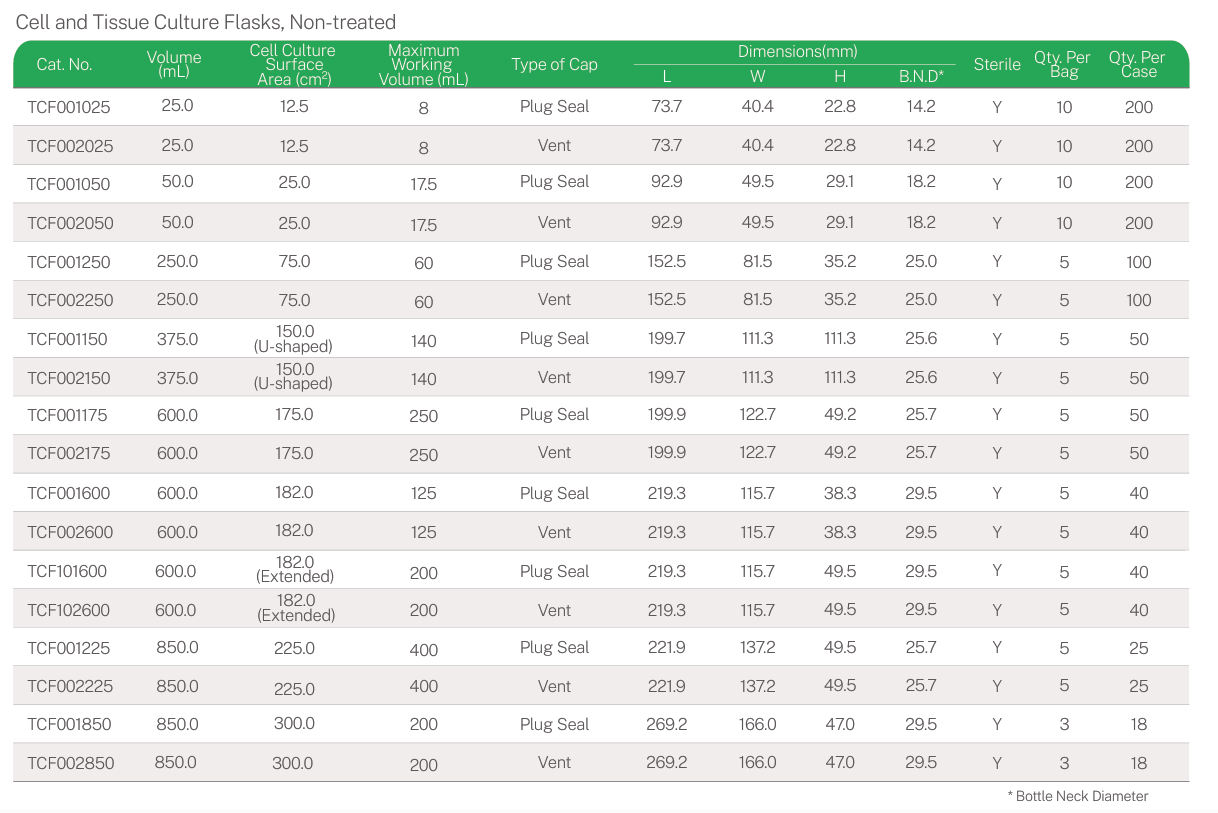Click catalog number TCF001150
The image size is (1218, 813).
click(67, 339)
